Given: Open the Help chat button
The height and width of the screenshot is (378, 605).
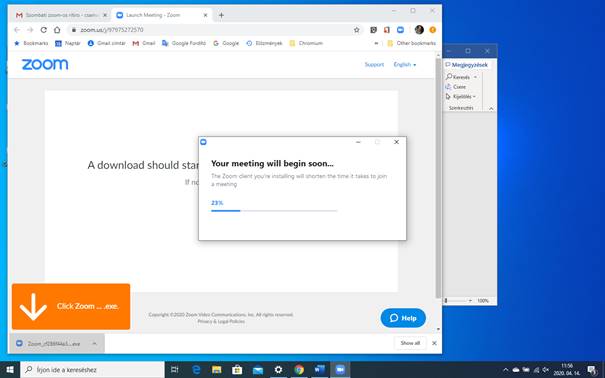Looking at the screenshot, I should click(x=403, y=318).
